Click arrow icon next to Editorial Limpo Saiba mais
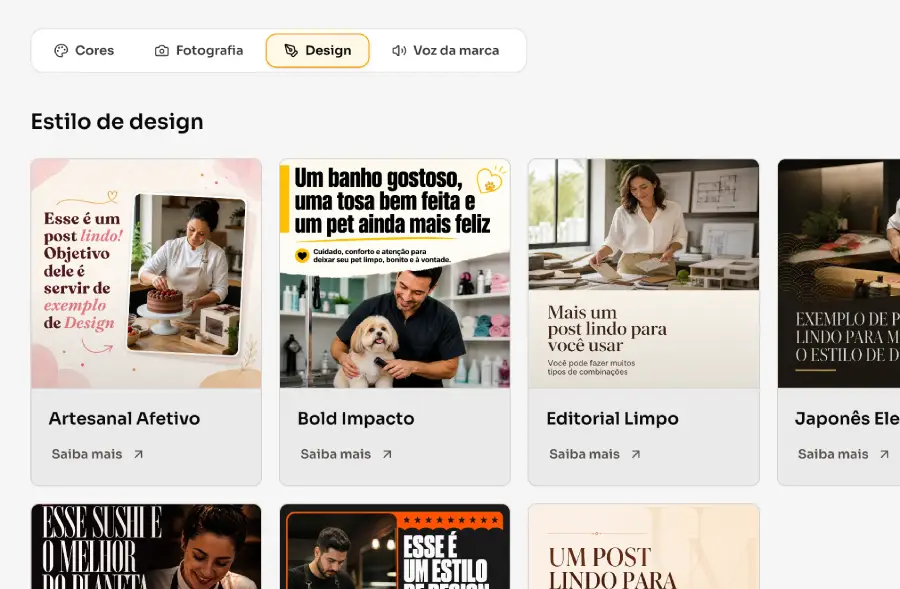The width and height of the screenshot is (900, 589). 636,454
